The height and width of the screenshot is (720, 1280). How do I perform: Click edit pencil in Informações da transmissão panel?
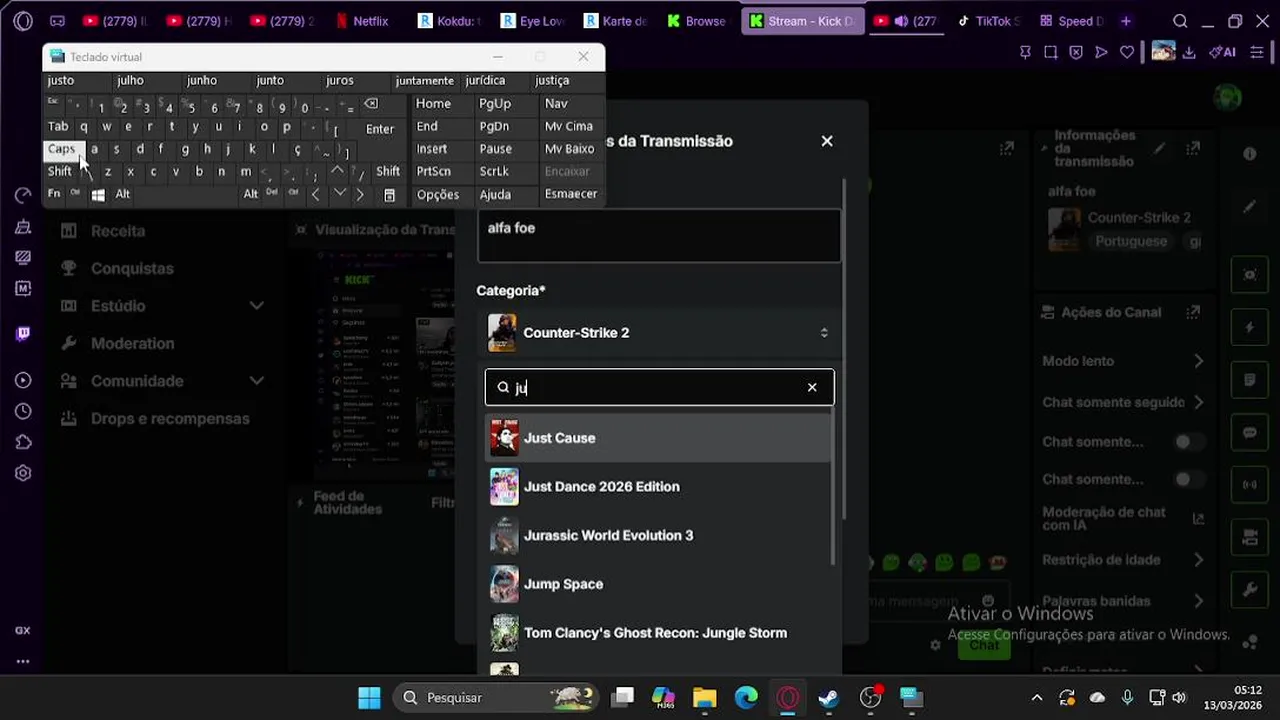(1159, 148)
